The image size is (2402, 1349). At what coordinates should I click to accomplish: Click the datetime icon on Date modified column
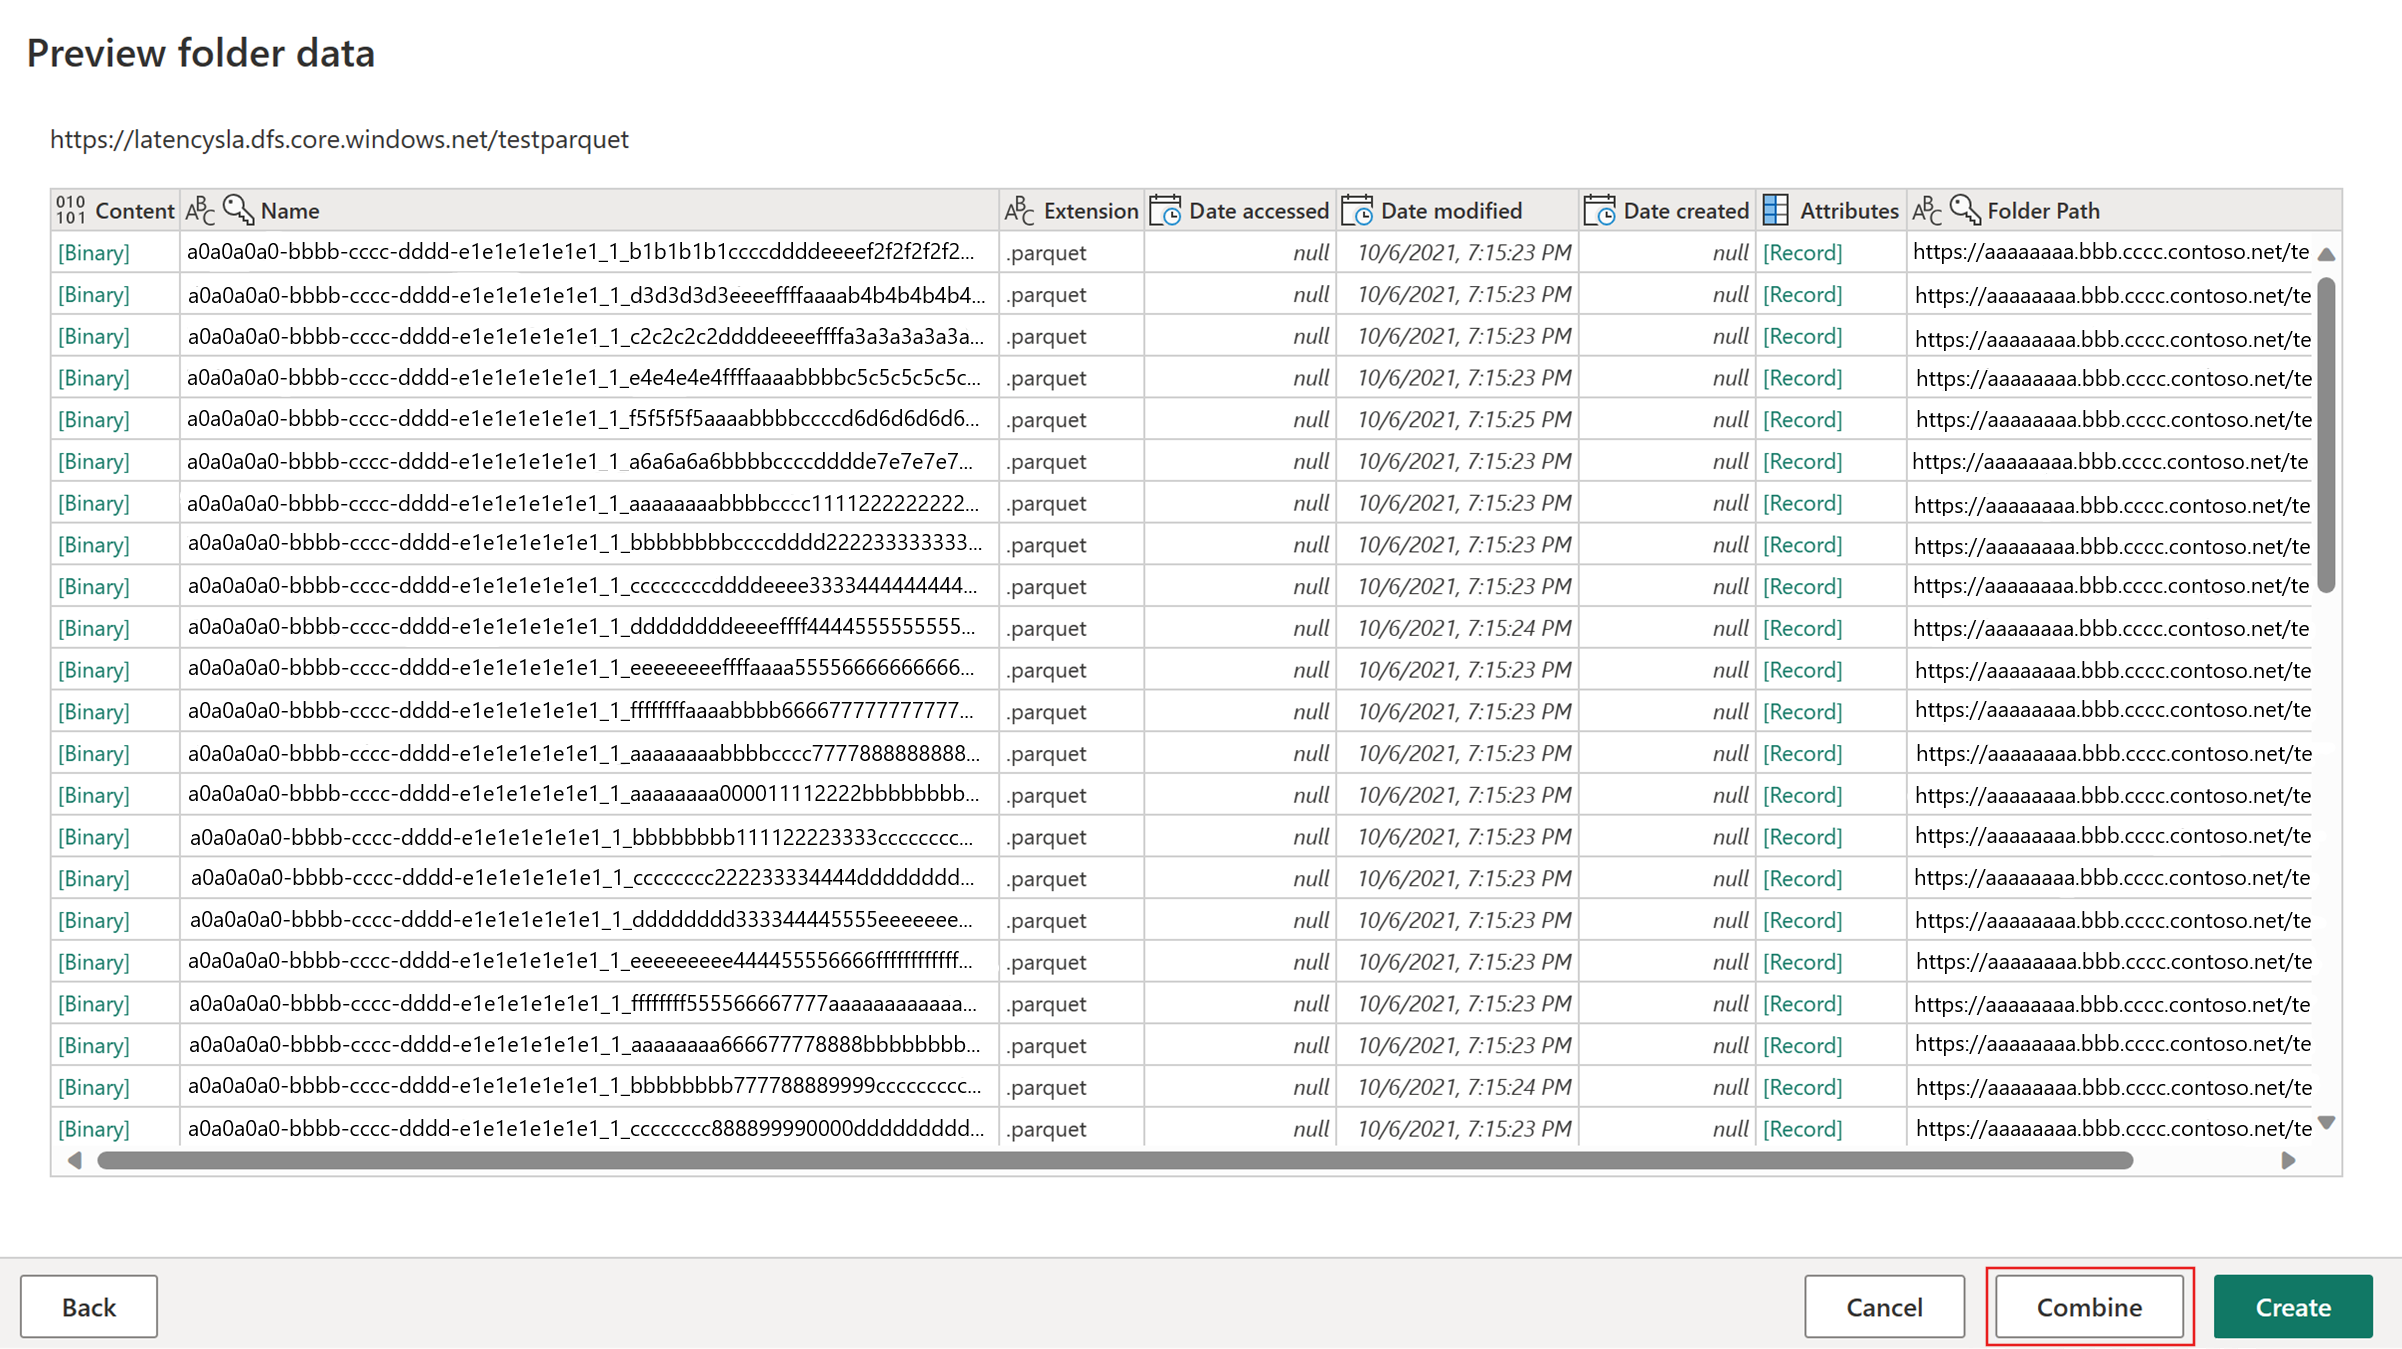pos(1357,210)
